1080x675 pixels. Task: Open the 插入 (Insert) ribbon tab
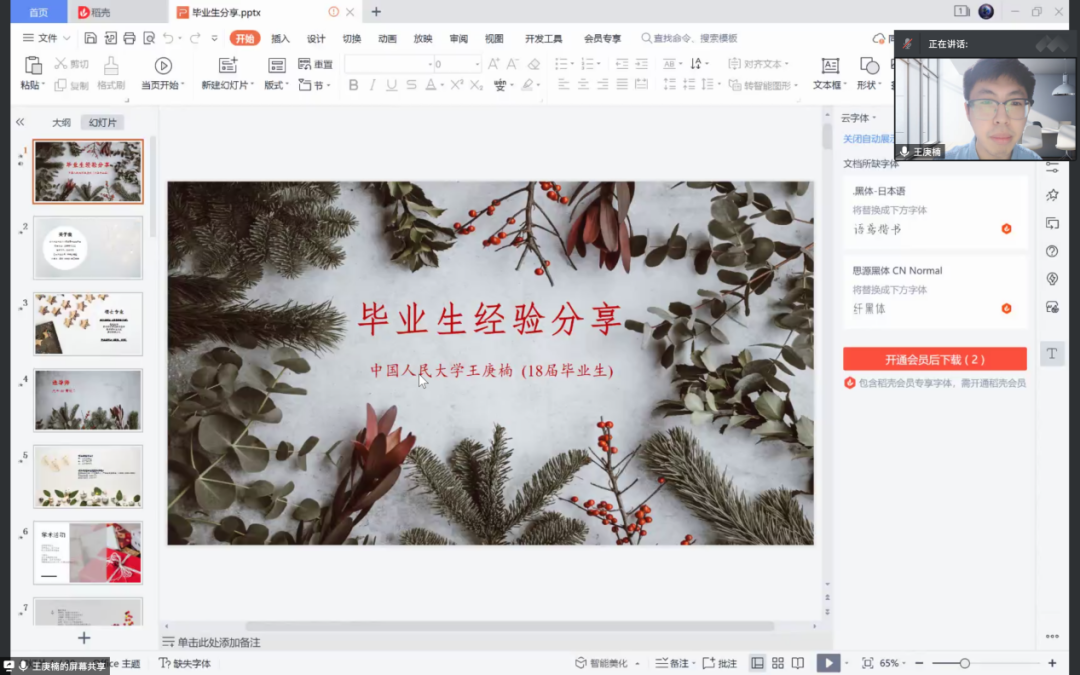click(280, 38)
